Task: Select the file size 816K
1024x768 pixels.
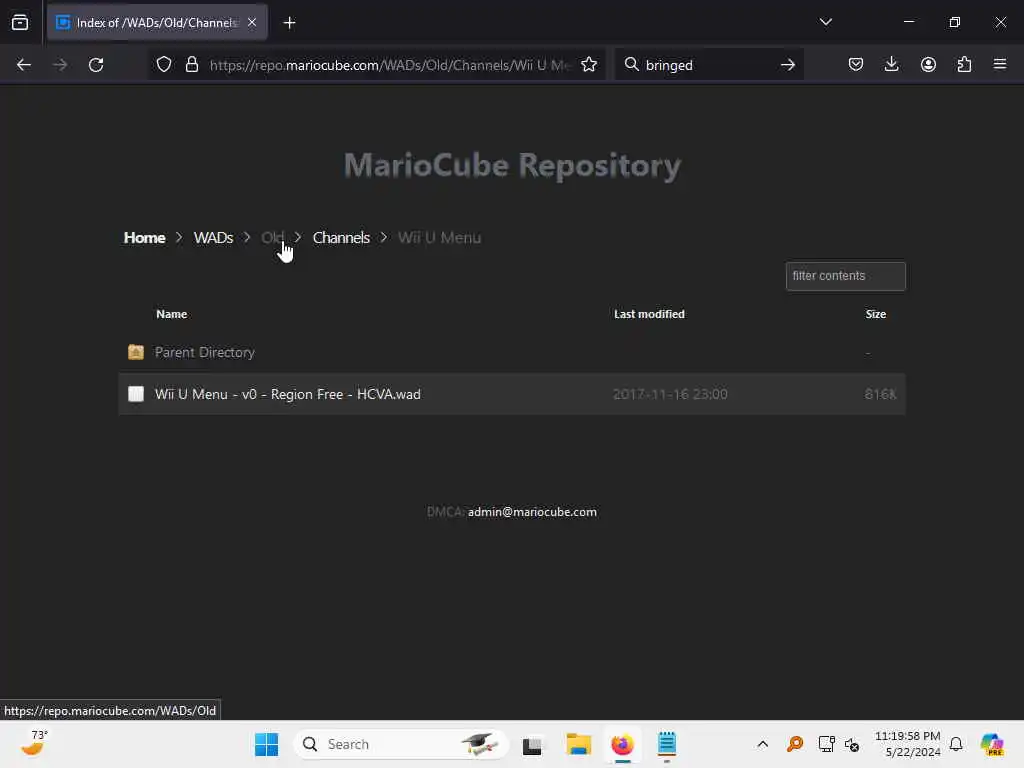Action: 880,394
